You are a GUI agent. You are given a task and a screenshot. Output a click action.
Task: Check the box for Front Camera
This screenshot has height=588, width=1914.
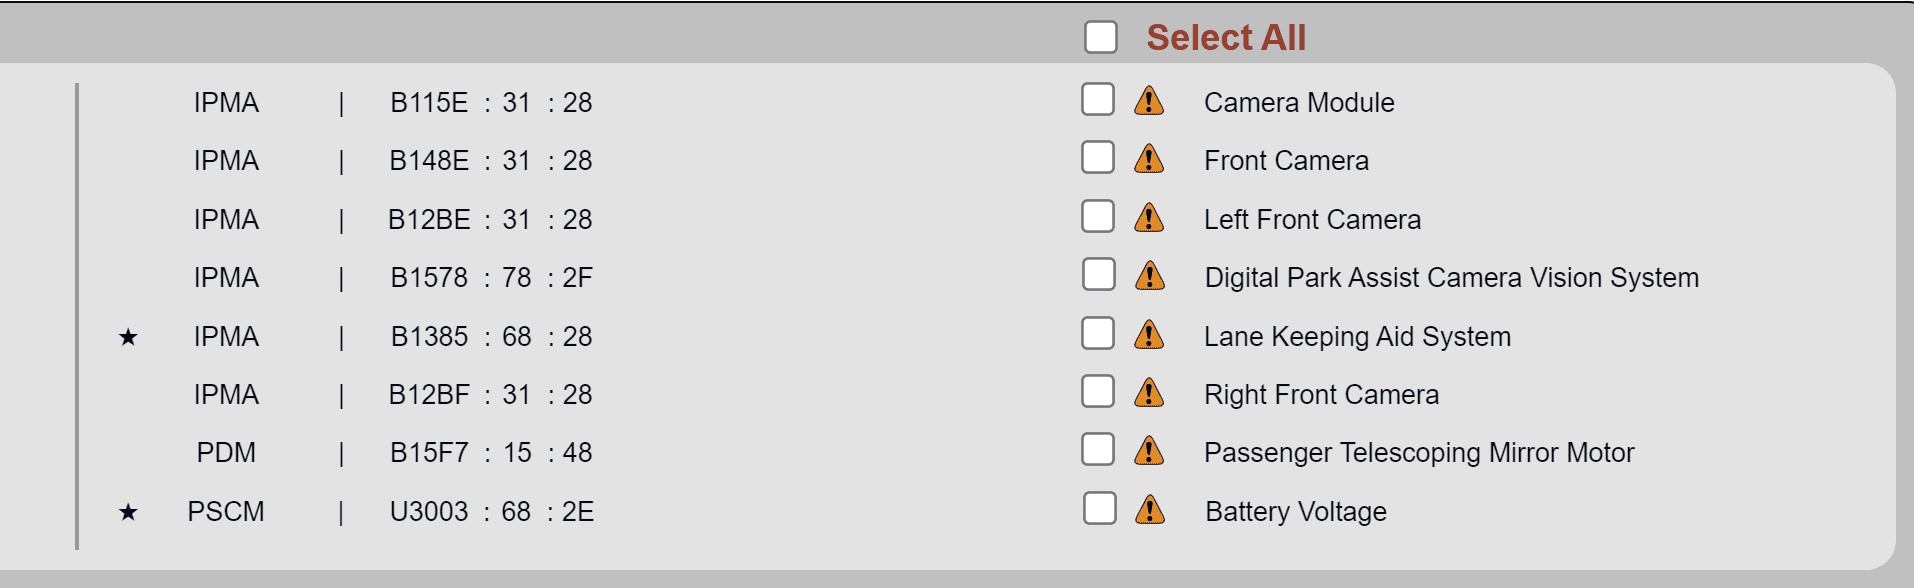[1098, 158]
